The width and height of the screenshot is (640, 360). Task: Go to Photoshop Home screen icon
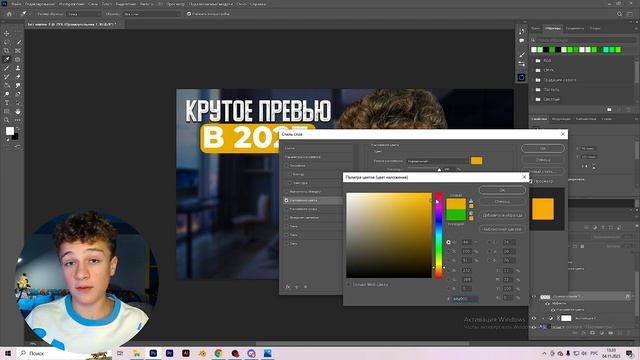pyautogui.click(x=9, y=14)
